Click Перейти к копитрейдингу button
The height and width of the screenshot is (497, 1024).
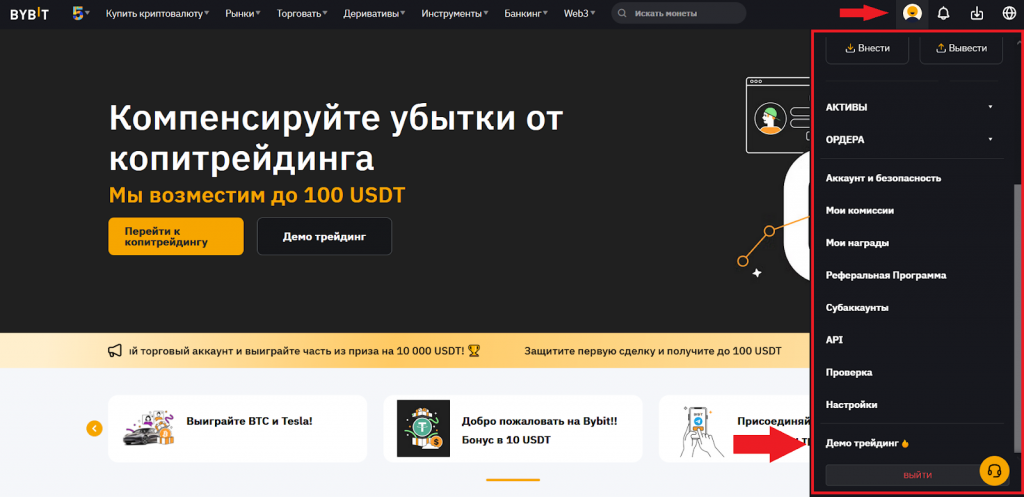[176, 236]
